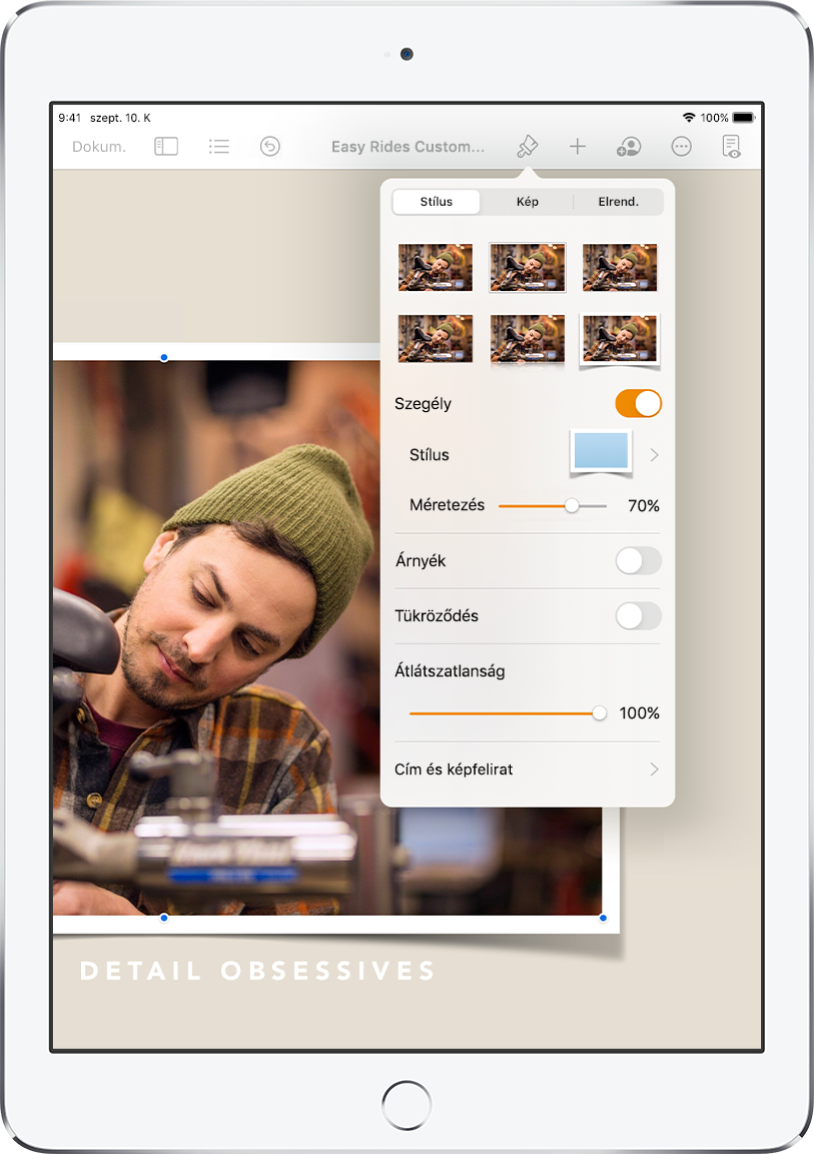Open the table of contents list icon
The height and width of the screenshot is (1154, 814).
(219, 146)
